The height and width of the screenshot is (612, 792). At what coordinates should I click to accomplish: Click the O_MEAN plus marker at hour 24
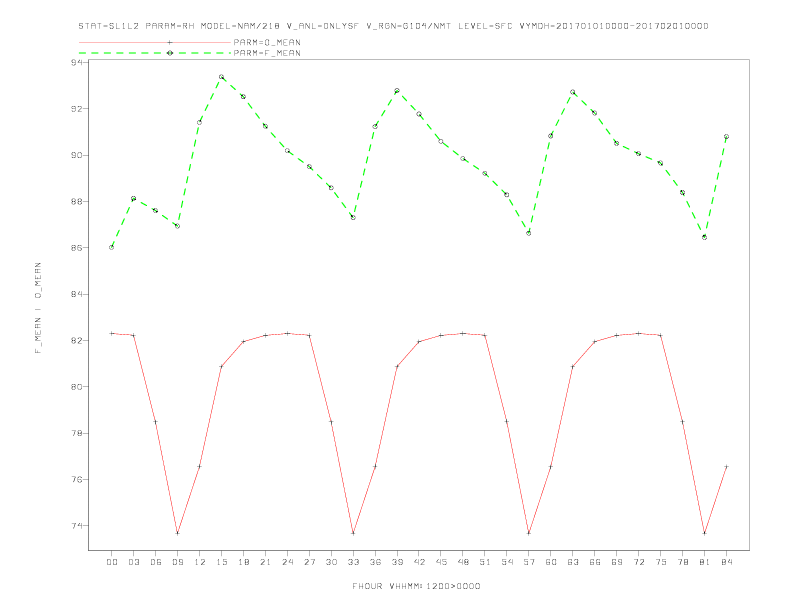[287, 333]
